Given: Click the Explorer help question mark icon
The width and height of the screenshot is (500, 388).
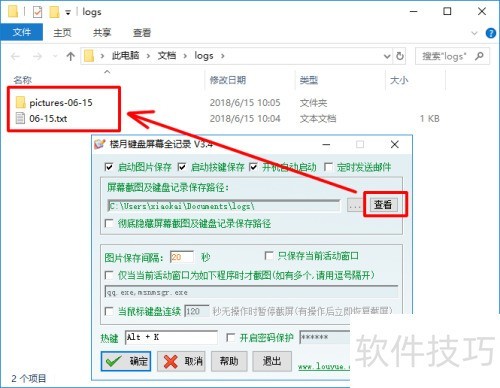Looking at the screenshot, I should 490,33.
